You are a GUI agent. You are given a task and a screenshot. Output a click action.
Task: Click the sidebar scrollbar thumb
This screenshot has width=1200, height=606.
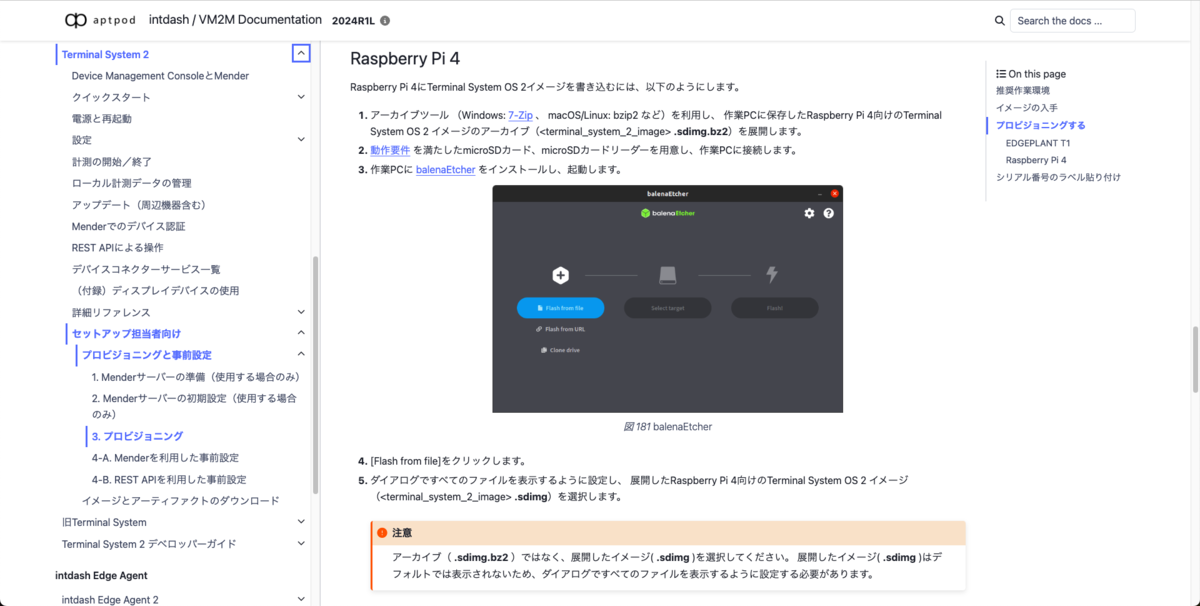click(x=316, y=376)
